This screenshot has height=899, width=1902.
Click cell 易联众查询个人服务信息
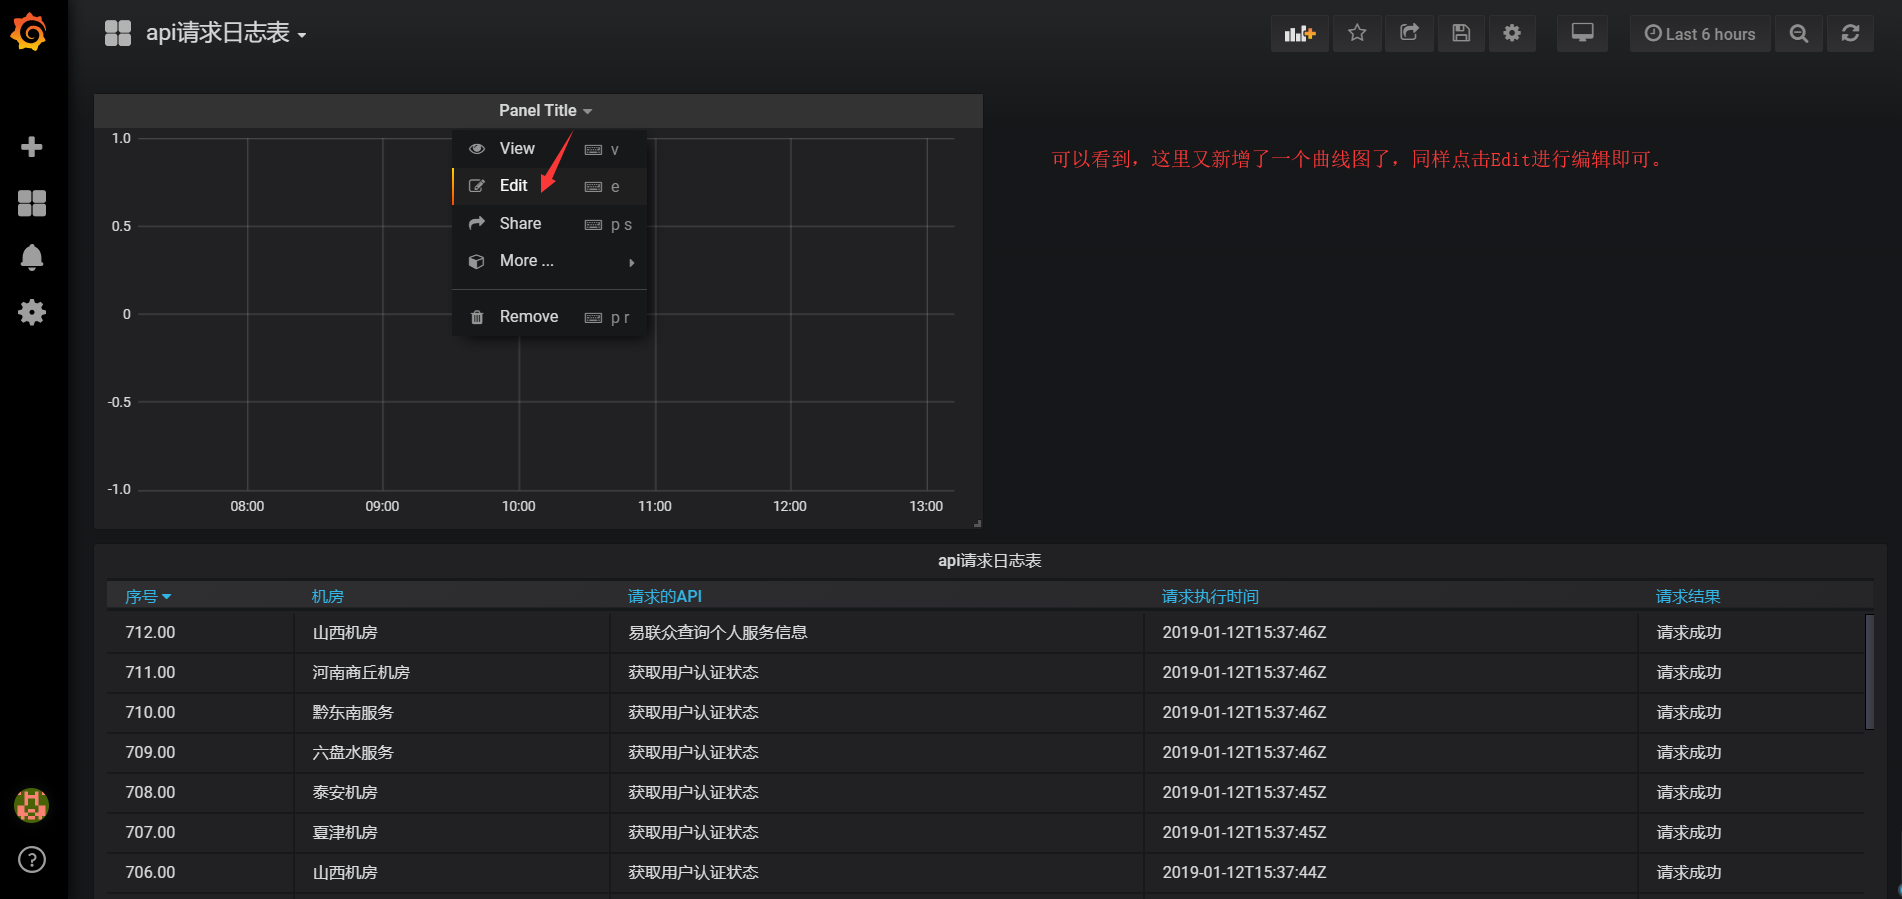pos(718,632)
